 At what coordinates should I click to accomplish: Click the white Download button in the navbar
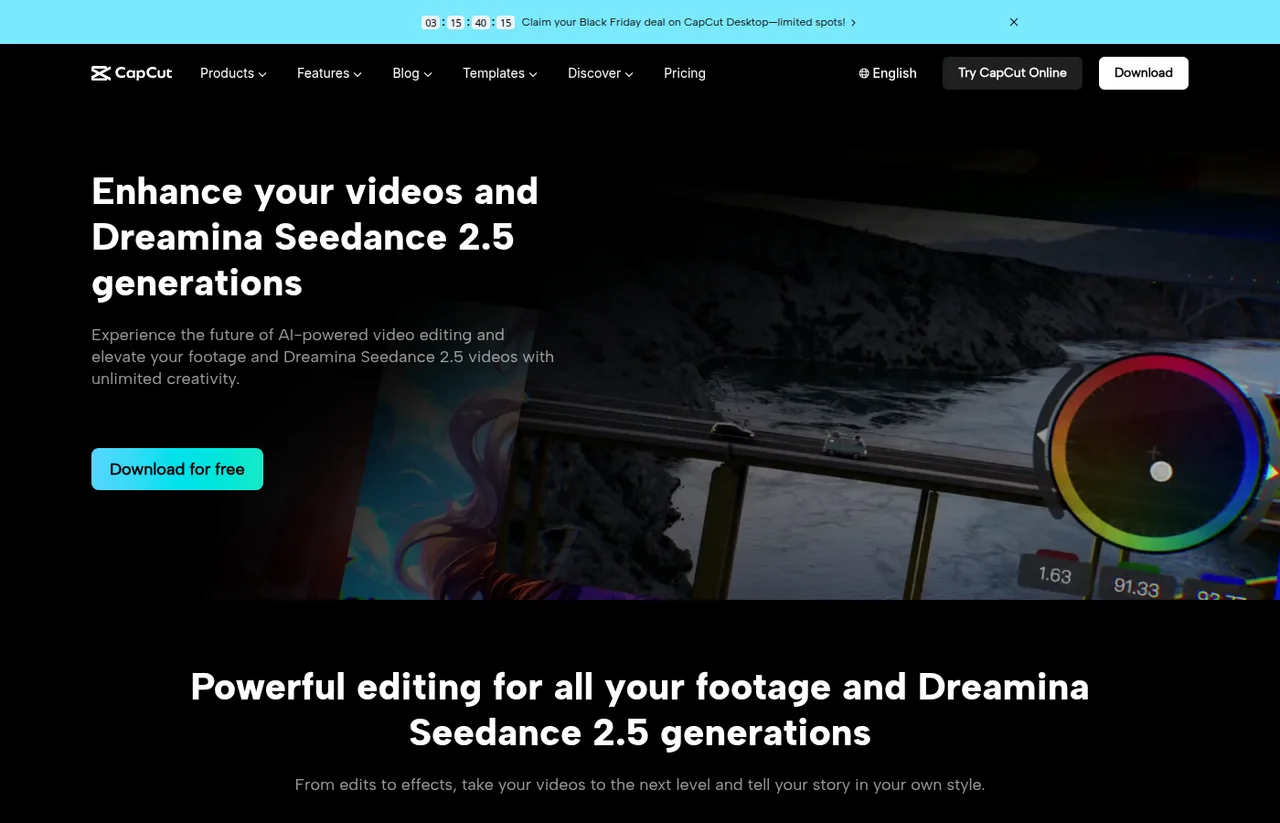[x=1143, y=73]
